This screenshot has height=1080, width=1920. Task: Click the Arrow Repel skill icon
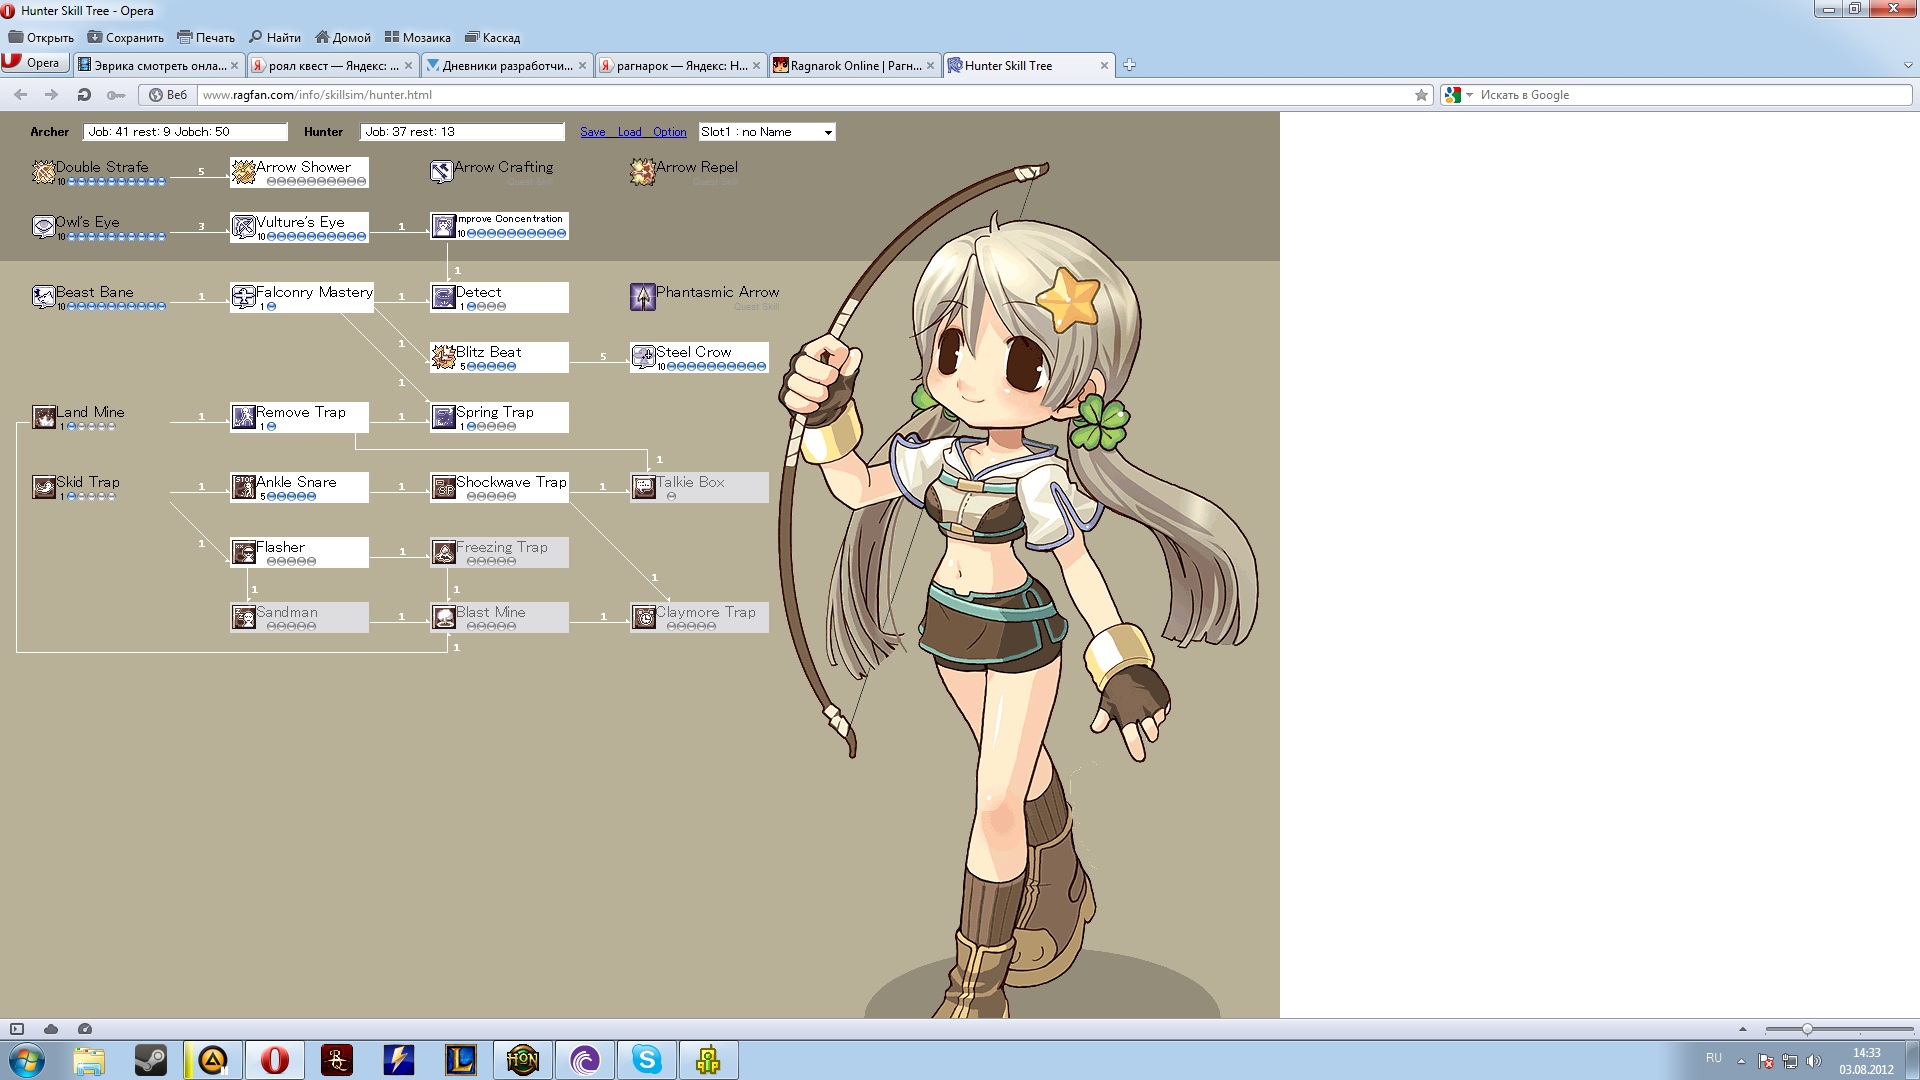642,172
